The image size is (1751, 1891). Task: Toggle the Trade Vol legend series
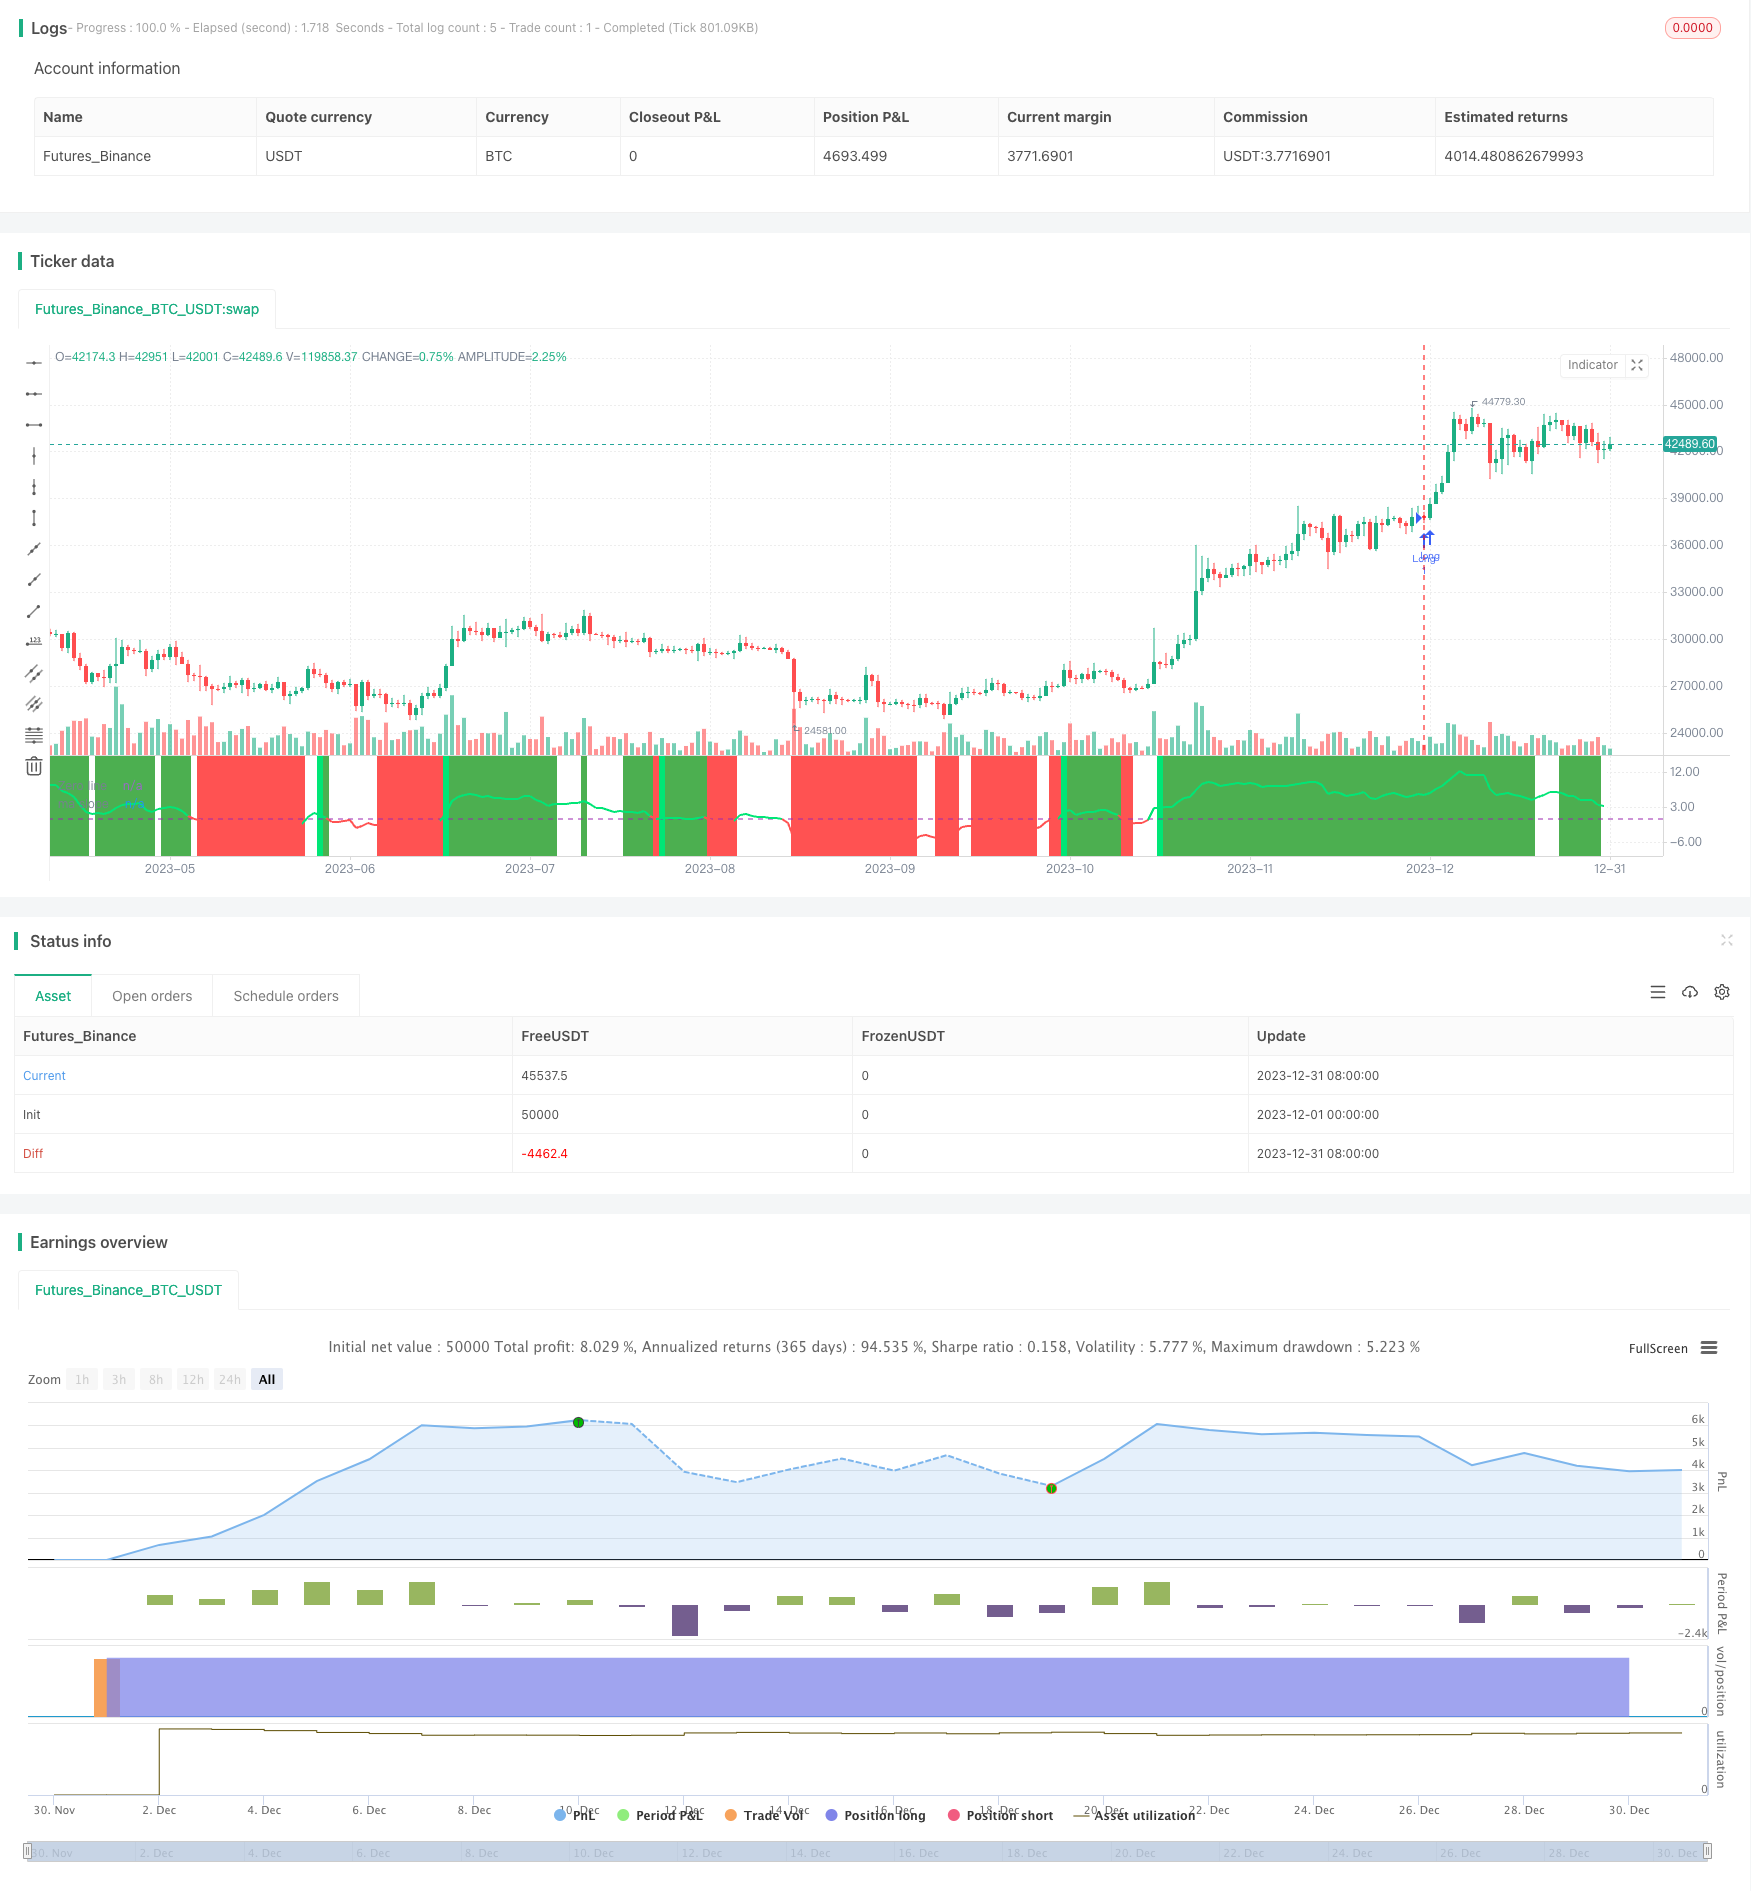tap(764, 1815)
